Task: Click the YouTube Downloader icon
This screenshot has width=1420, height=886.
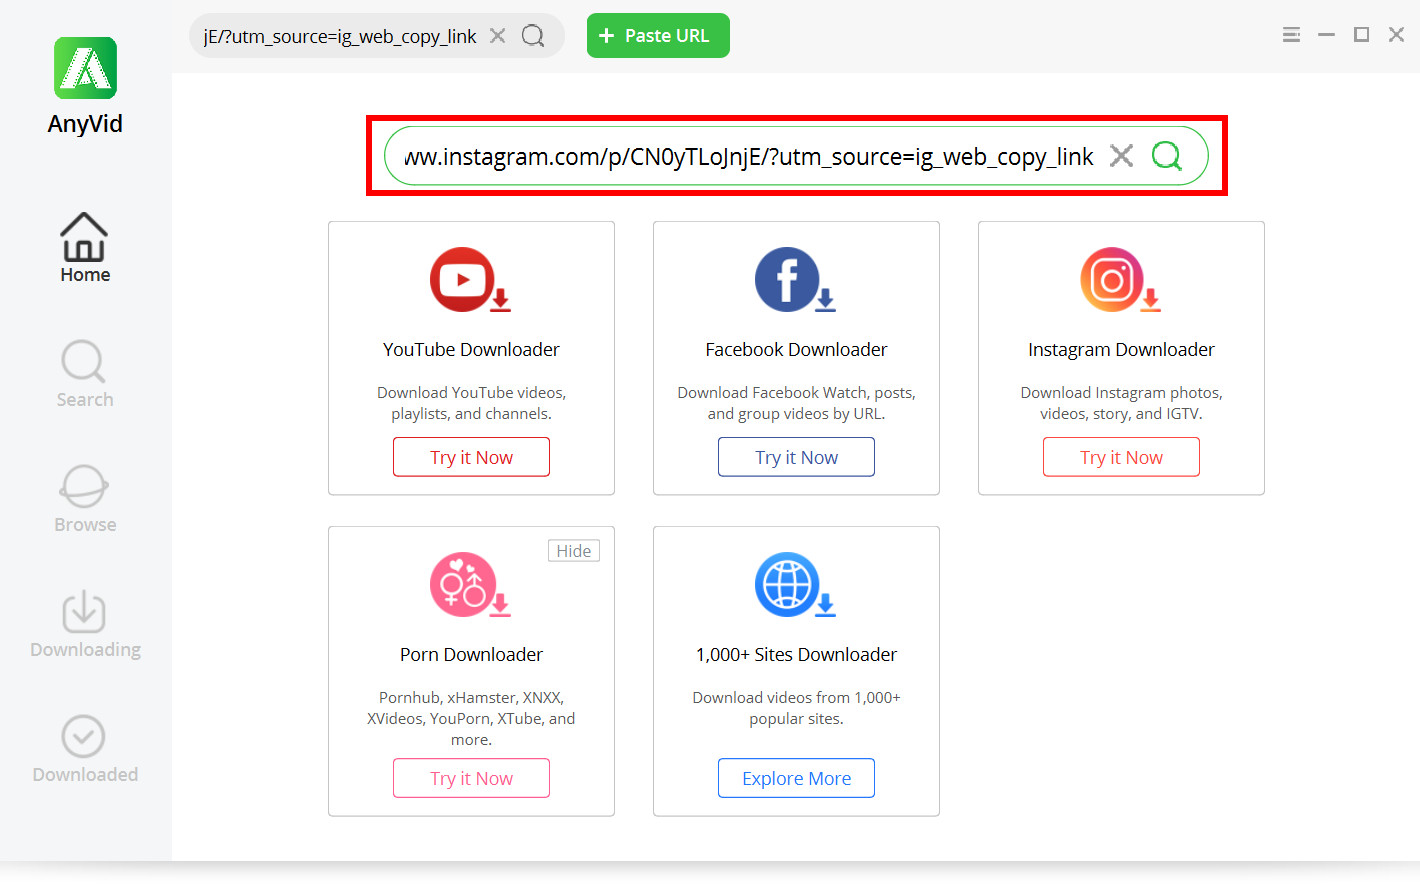Action: (x=470, y=280)
